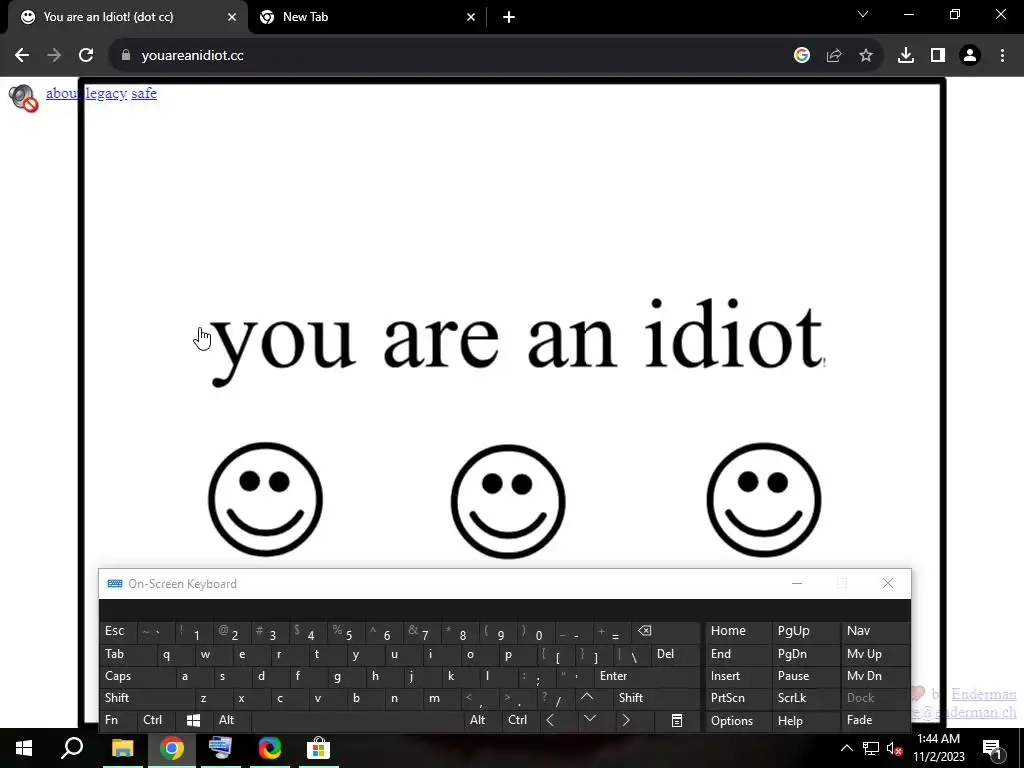Click the right arrow key
The image size is (1024, 768).
coord(627,720)
